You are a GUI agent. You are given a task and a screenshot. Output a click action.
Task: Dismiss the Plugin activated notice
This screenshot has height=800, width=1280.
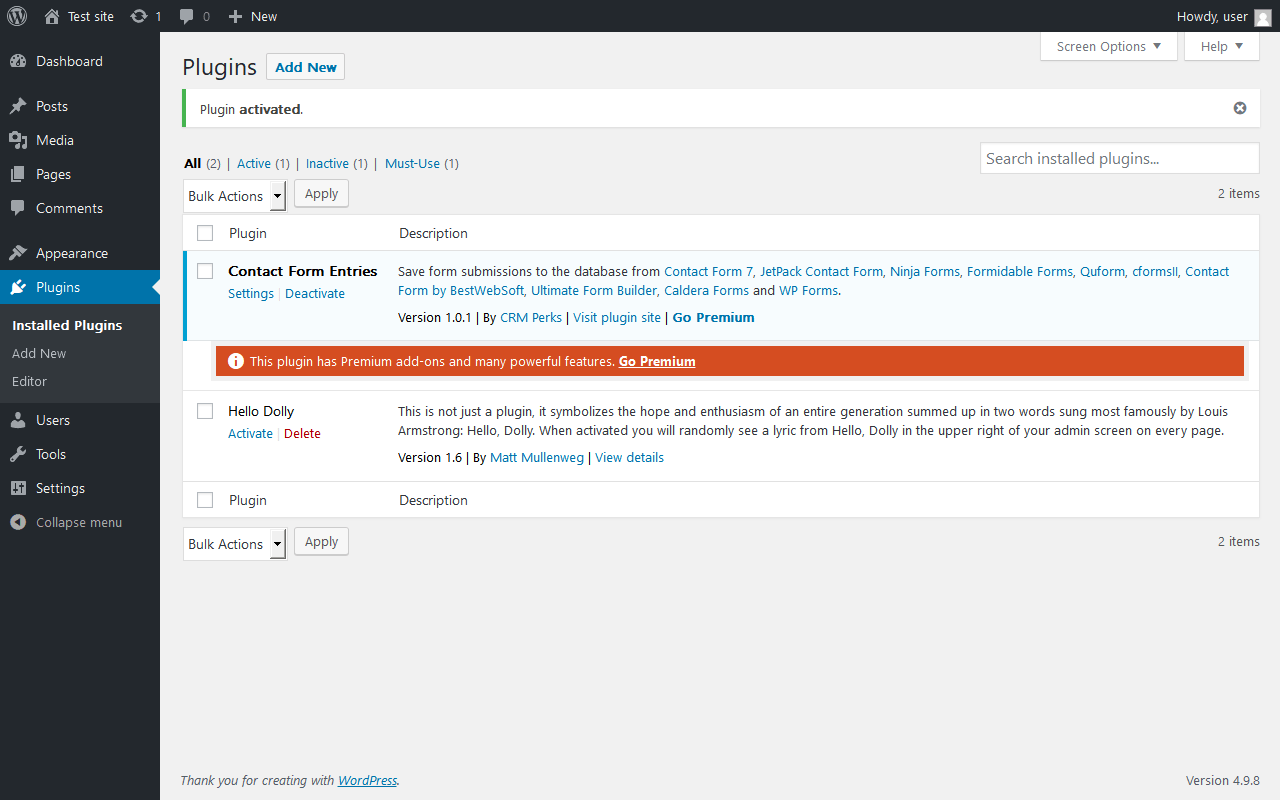1240,108
